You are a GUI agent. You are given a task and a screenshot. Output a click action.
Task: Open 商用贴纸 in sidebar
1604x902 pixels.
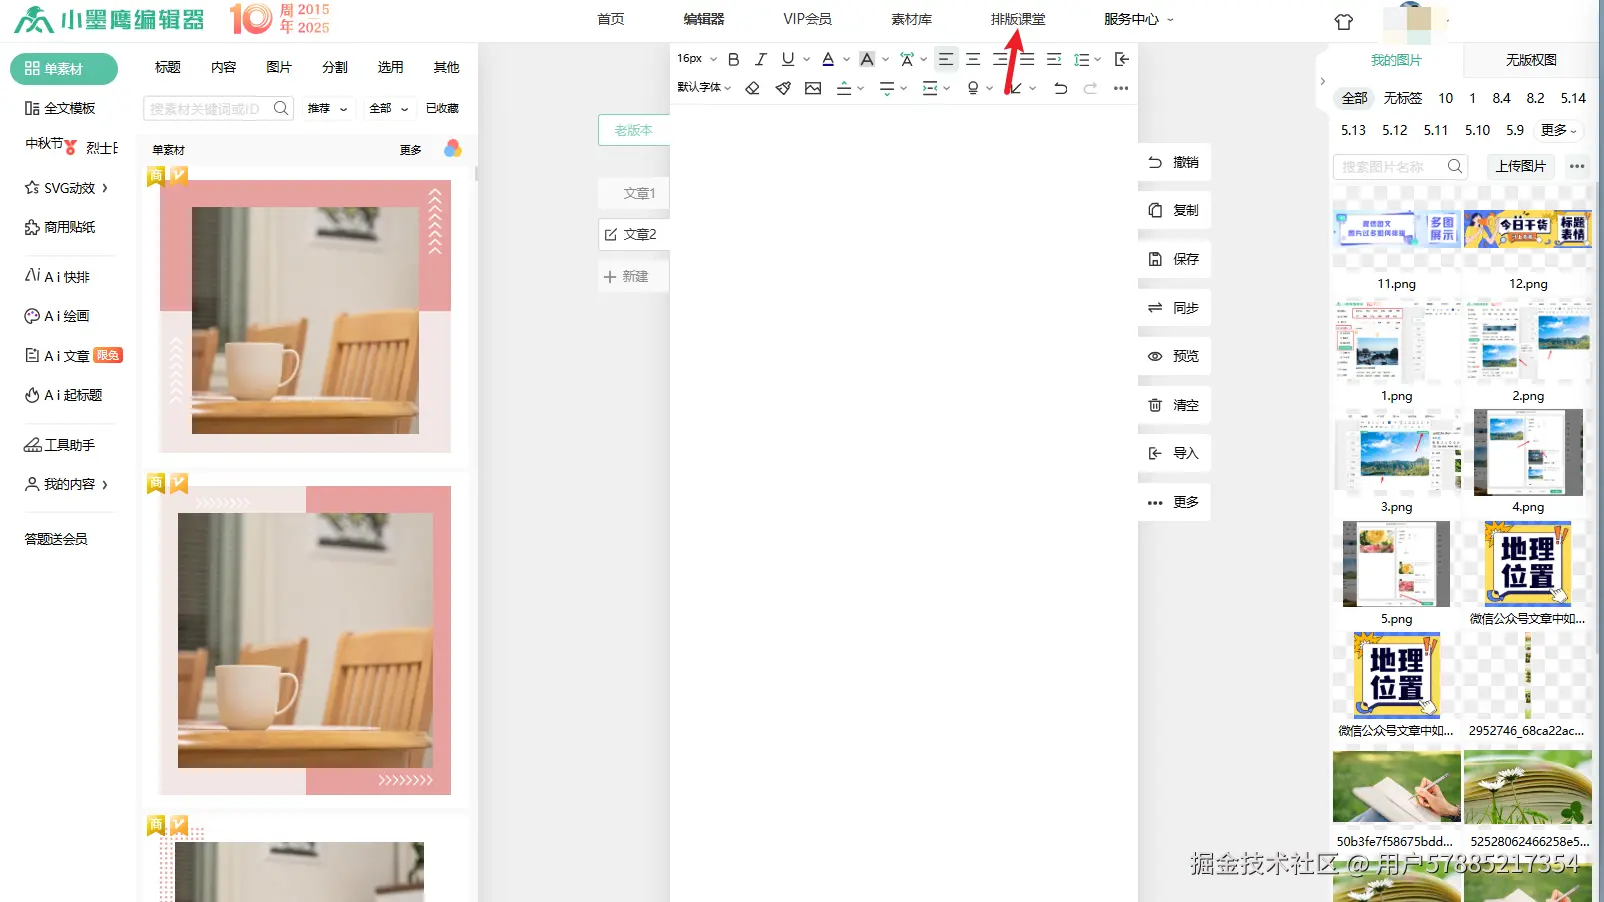pos(60,227)
